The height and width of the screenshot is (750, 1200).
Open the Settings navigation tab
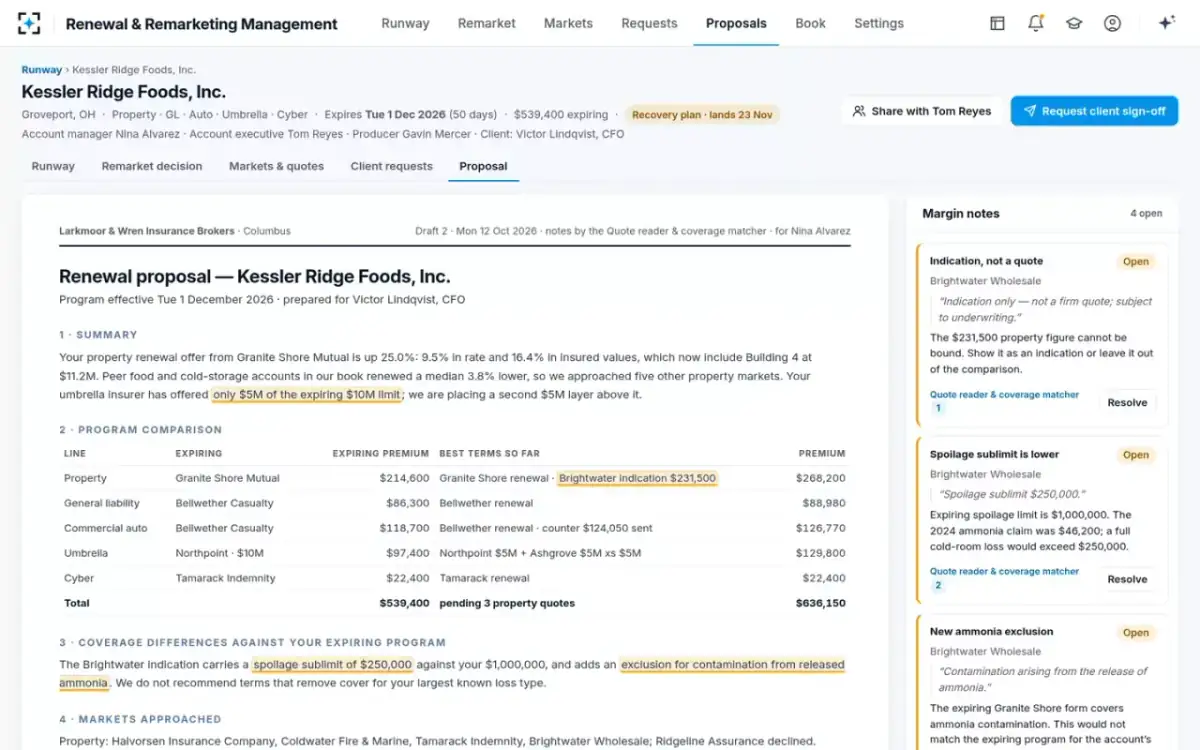tap(879, 23)
